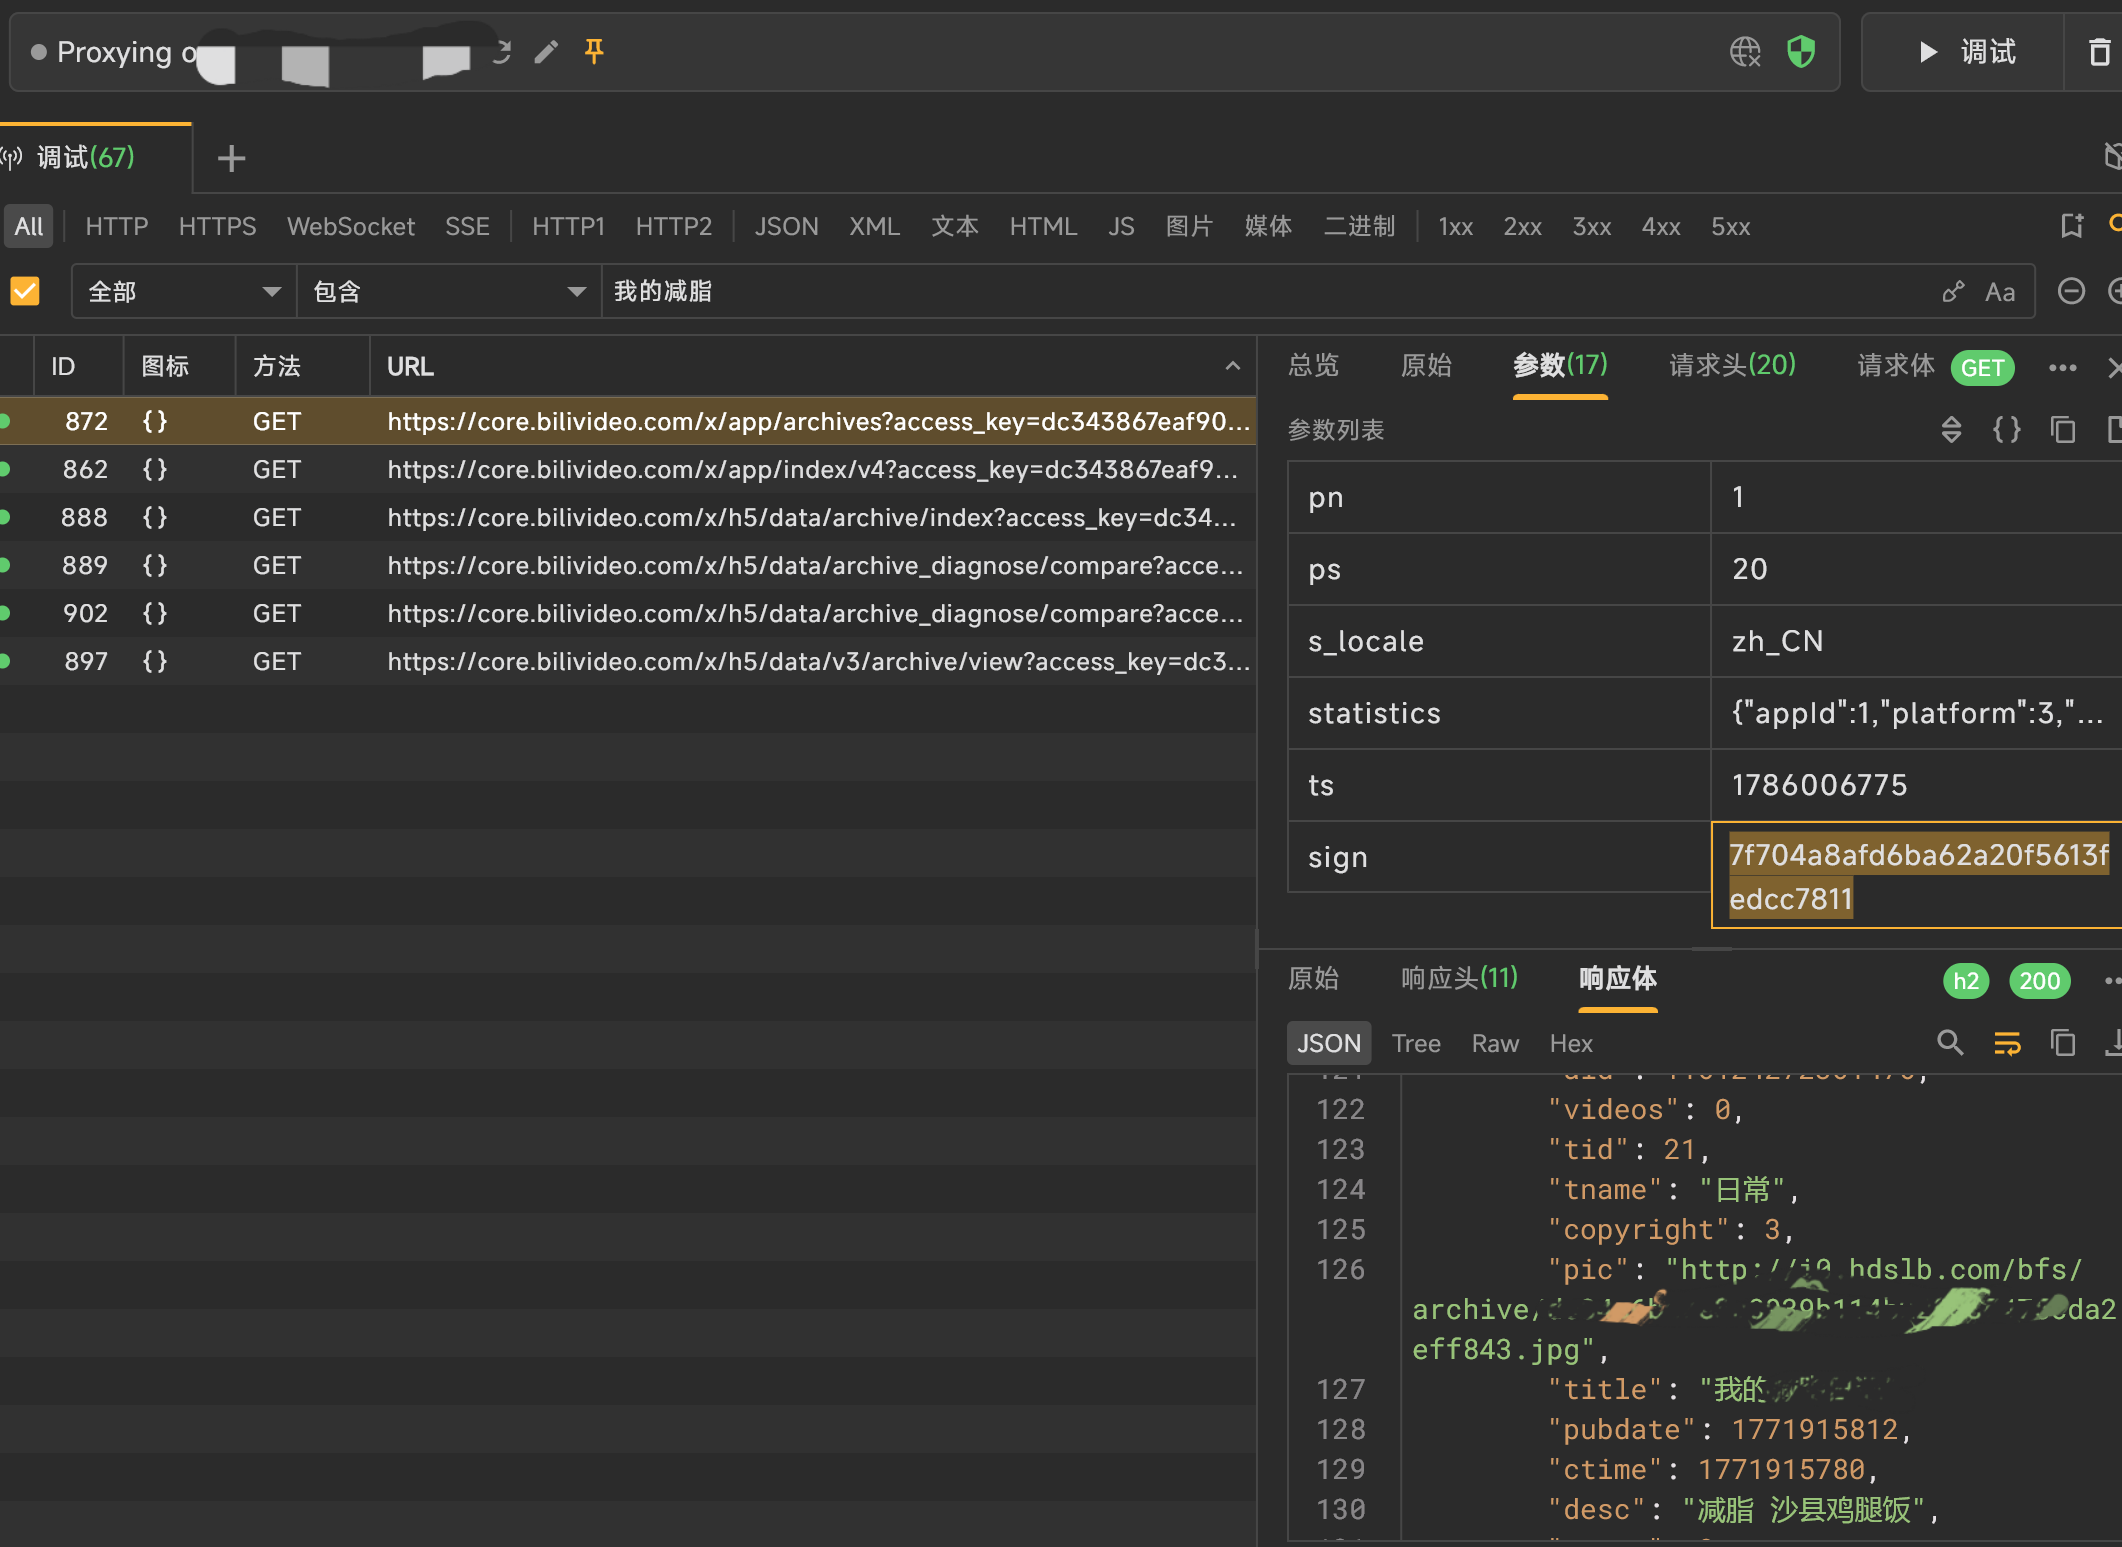Screen dimensions: 2122x1547
Task: Select request row 889
Action: pyautogui.click(x=628, y=565)
